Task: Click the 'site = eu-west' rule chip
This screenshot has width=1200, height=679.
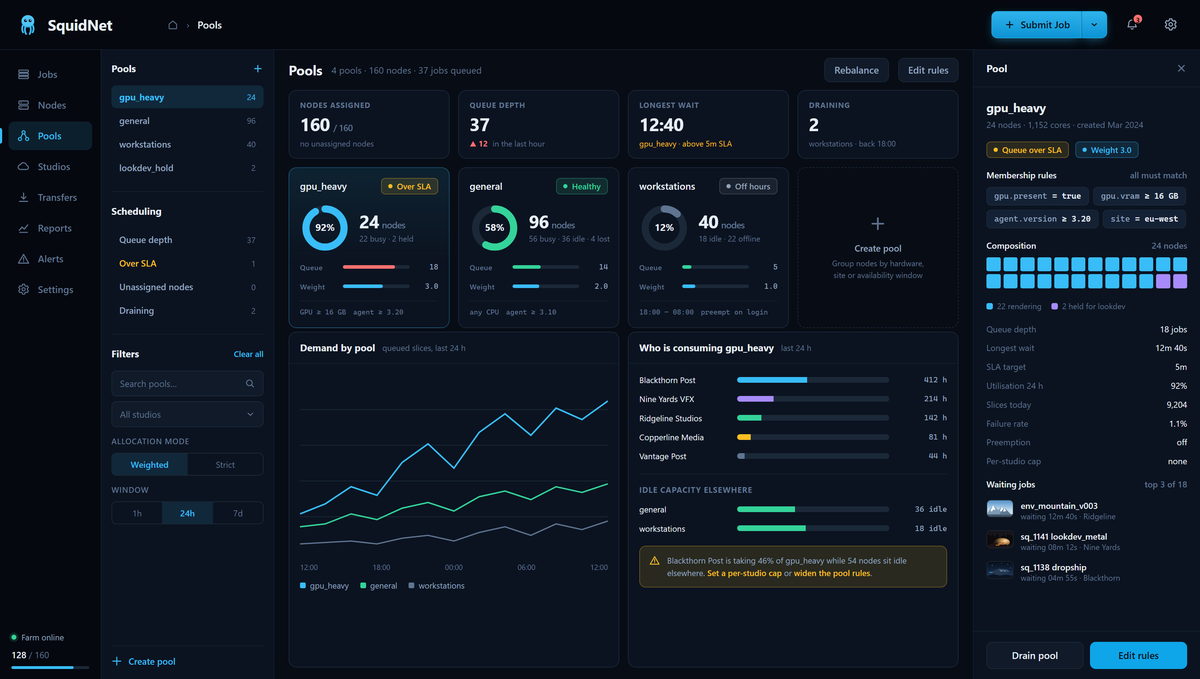Action: (1144, 218)
